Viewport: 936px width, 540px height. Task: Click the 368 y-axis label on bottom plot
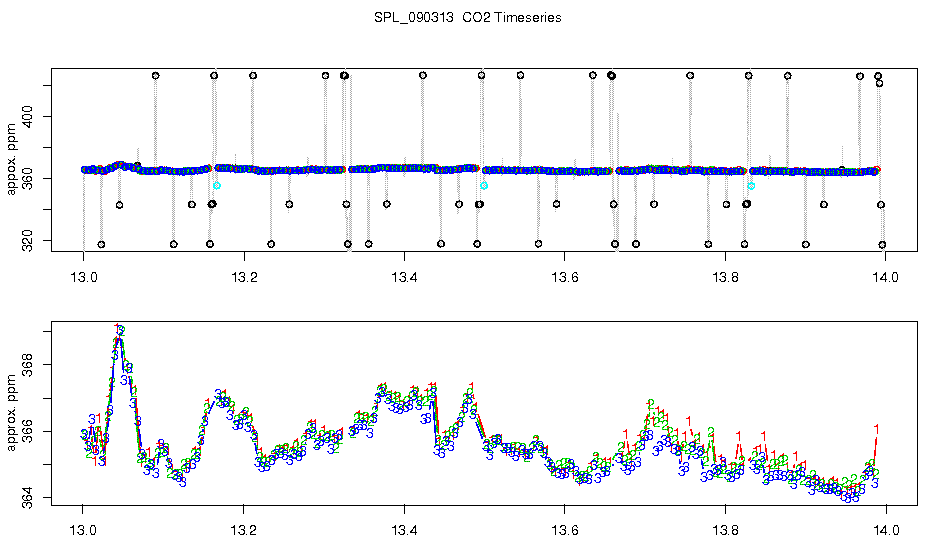tap(27, 365)
